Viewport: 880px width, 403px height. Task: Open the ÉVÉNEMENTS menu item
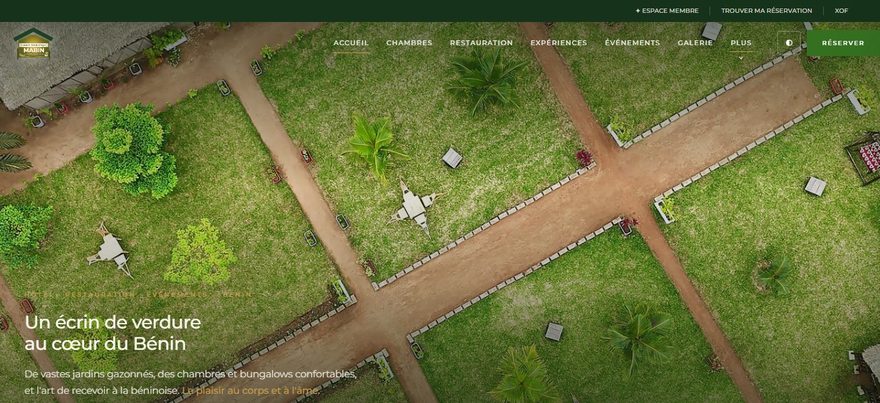tap(632, 43)
